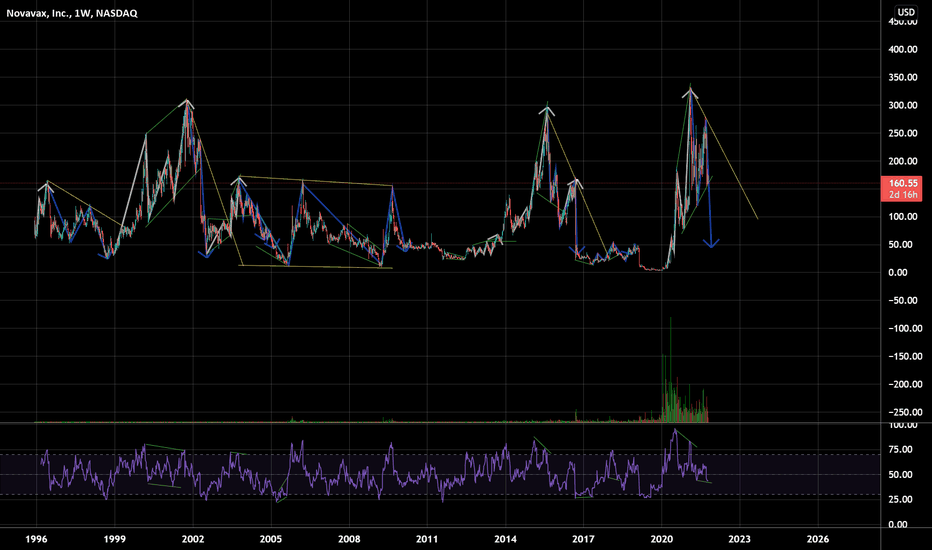
Task: Click the 300.00 price axis label
Action: (x=903, y=105)
